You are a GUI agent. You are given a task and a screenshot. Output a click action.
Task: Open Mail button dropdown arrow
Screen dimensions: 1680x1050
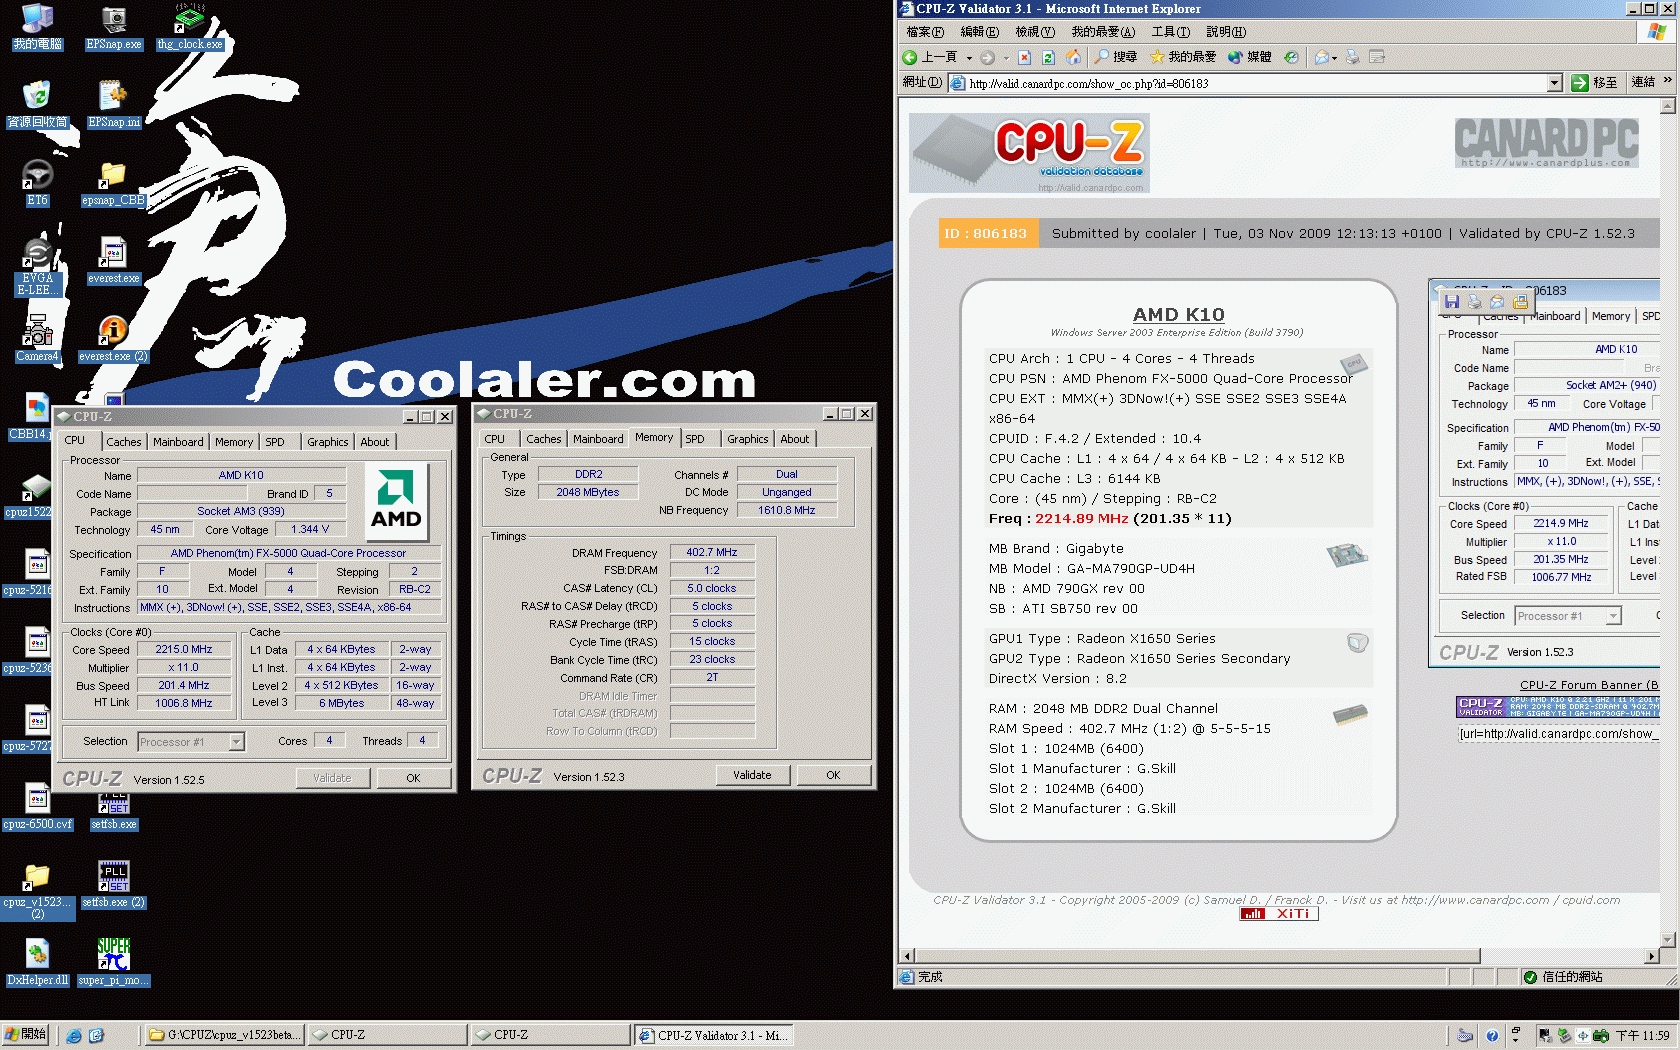pos(1334,58)
